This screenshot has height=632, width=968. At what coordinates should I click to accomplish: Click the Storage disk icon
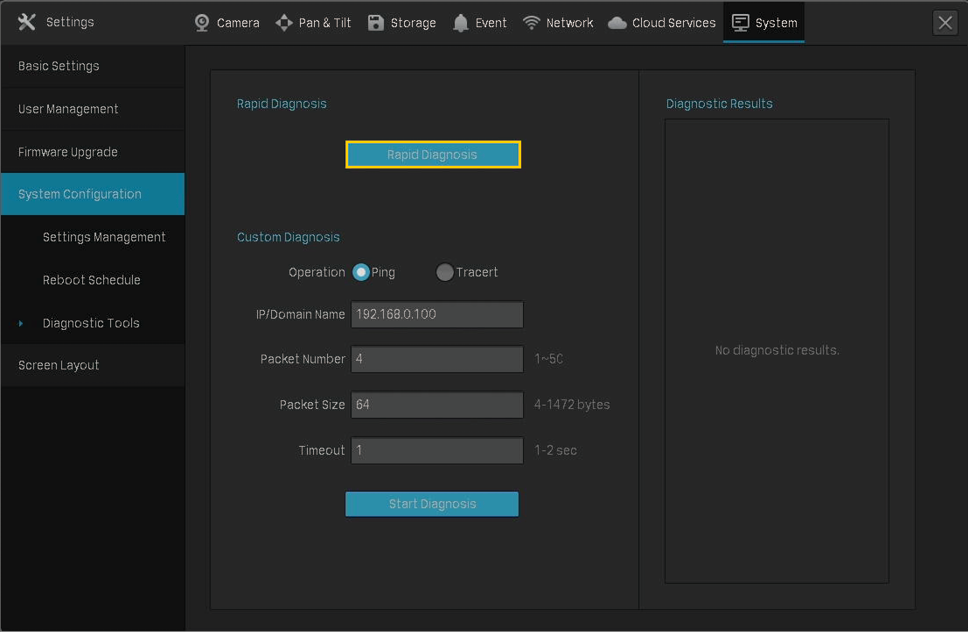click(x=376, y=23)
